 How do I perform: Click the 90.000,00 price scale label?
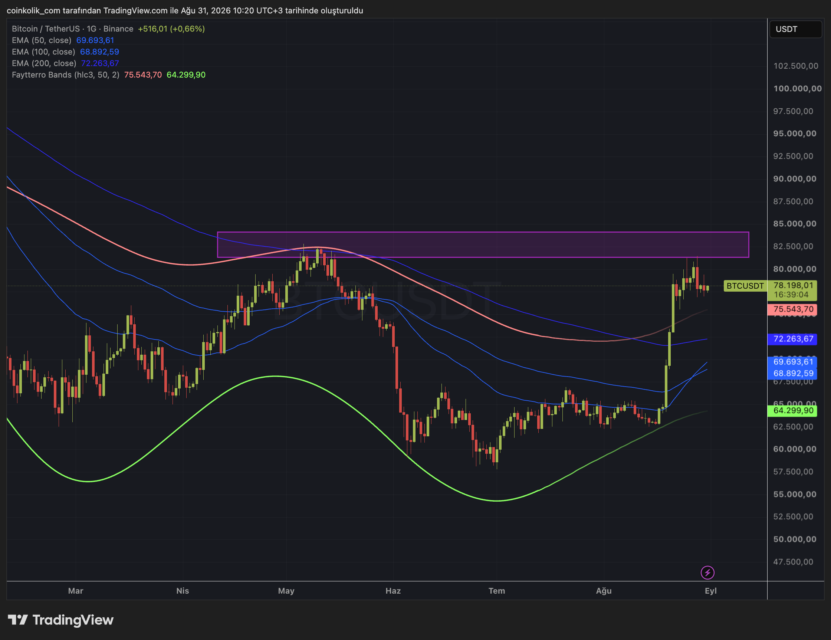click(794, 179)
